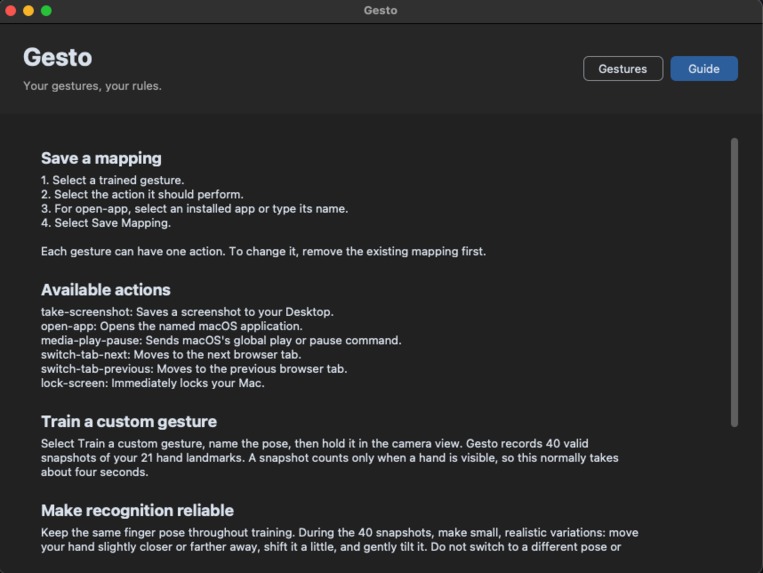Click step "4. Select Save Mapping."
This screenshot has height=573, width=763.
pyautogui.click(x=106, y=223)
